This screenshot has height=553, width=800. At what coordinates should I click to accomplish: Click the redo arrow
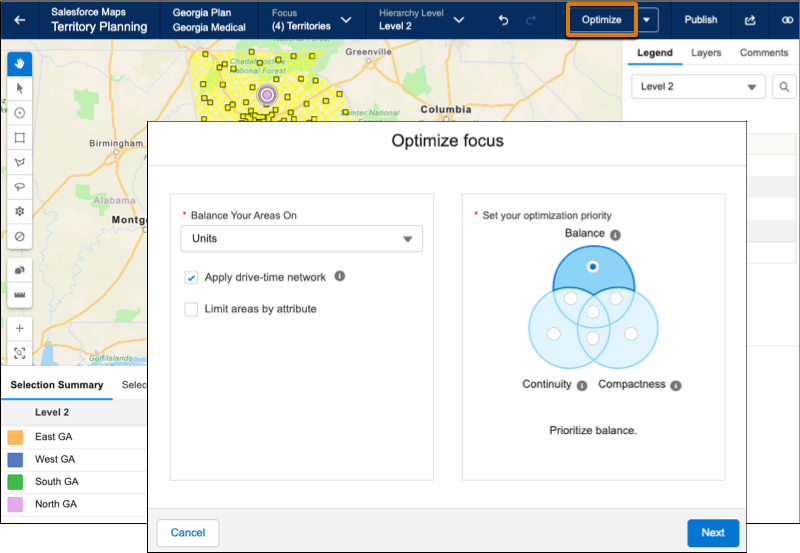[531, 20]
